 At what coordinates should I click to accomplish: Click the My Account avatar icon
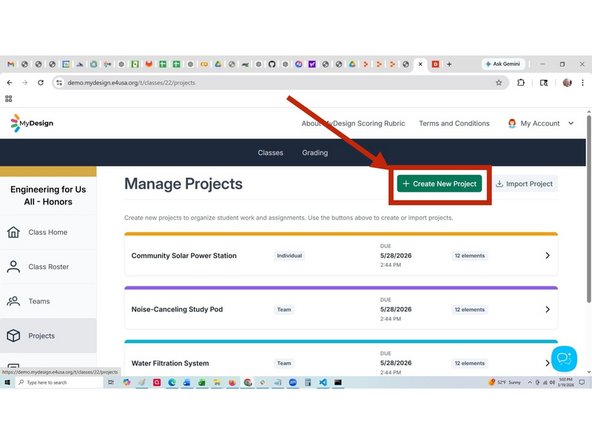[512, 123]
